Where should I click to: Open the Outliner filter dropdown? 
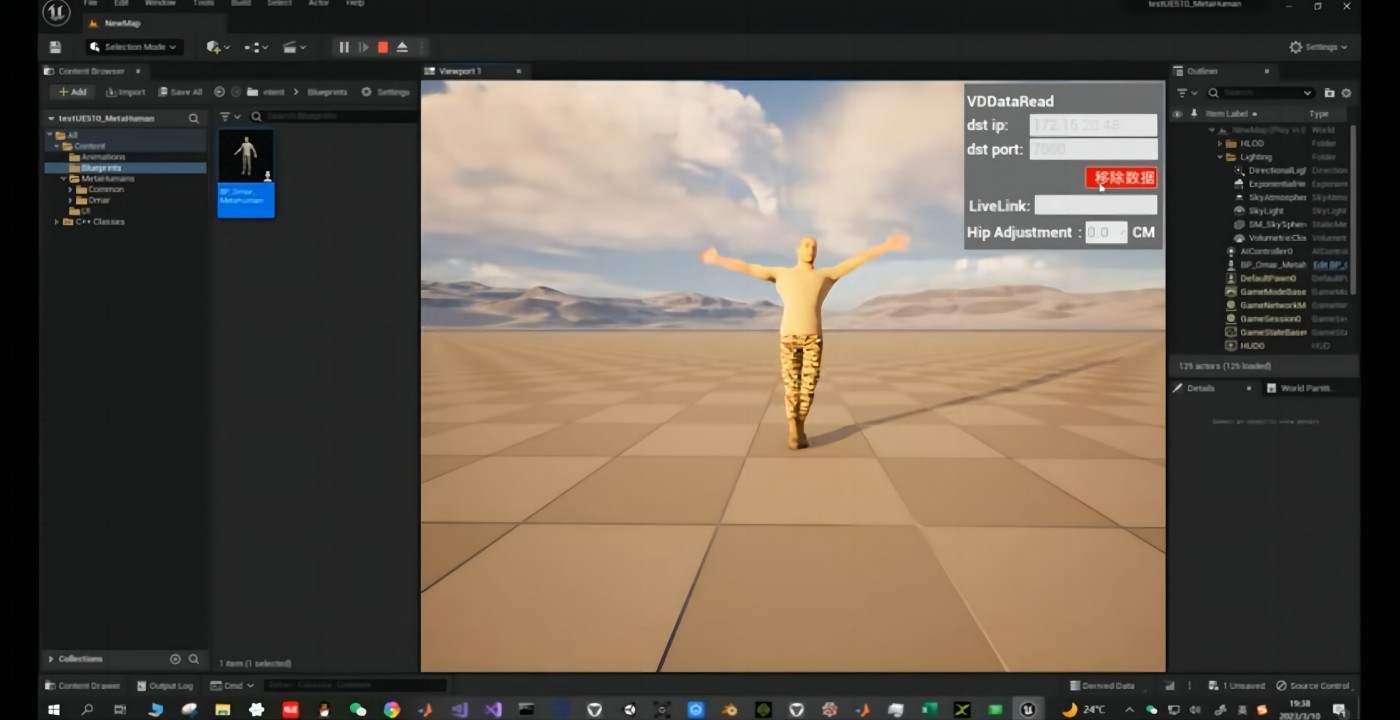click(1187, 93)
